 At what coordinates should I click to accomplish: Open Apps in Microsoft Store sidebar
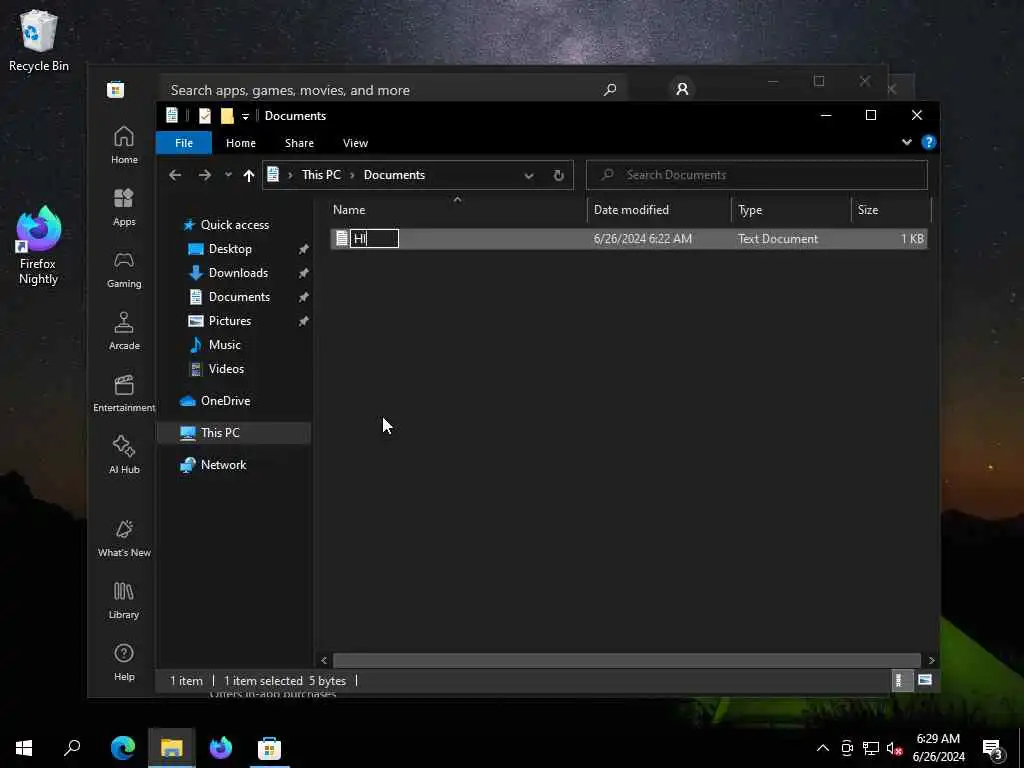(x=124, y=207)
